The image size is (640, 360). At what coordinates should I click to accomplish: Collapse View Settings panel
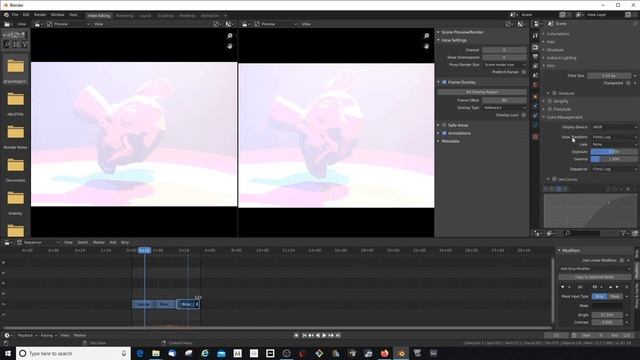click(453, 40)
